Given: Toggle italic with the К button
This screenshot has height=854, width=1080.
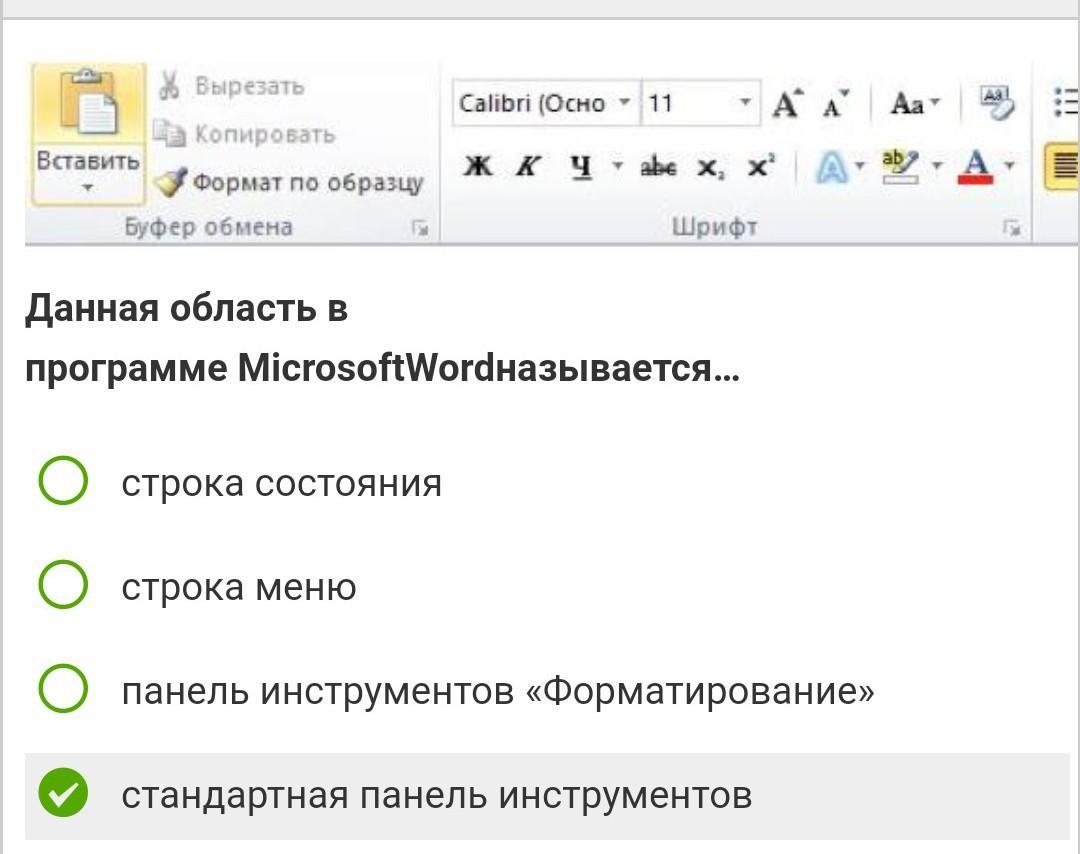Looking at the screenshot, I should click(x=528, y=166).
